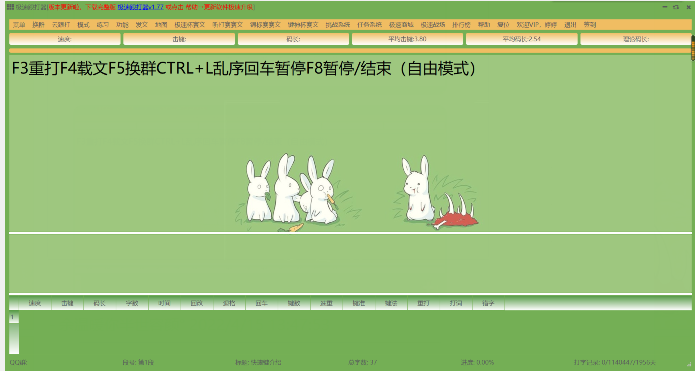
Task: Click the 退出 menu item
Action: coord(570,25)
